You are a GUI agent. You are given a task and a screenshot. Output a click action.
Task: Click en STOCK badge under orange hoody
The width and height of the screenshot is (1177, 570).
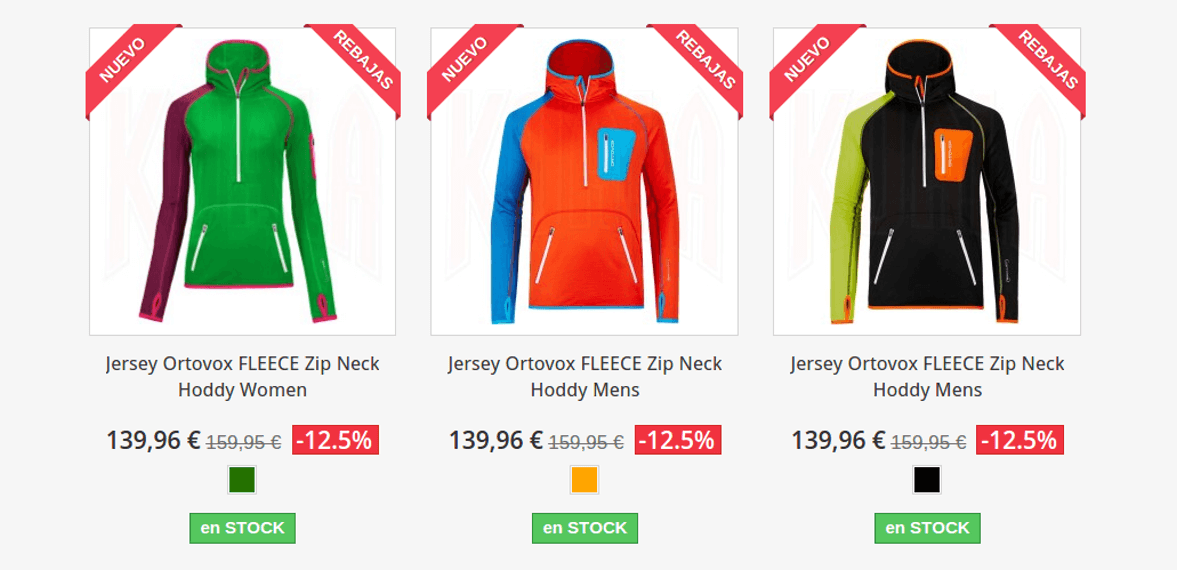pyautogui.click(x=585, y=528)
